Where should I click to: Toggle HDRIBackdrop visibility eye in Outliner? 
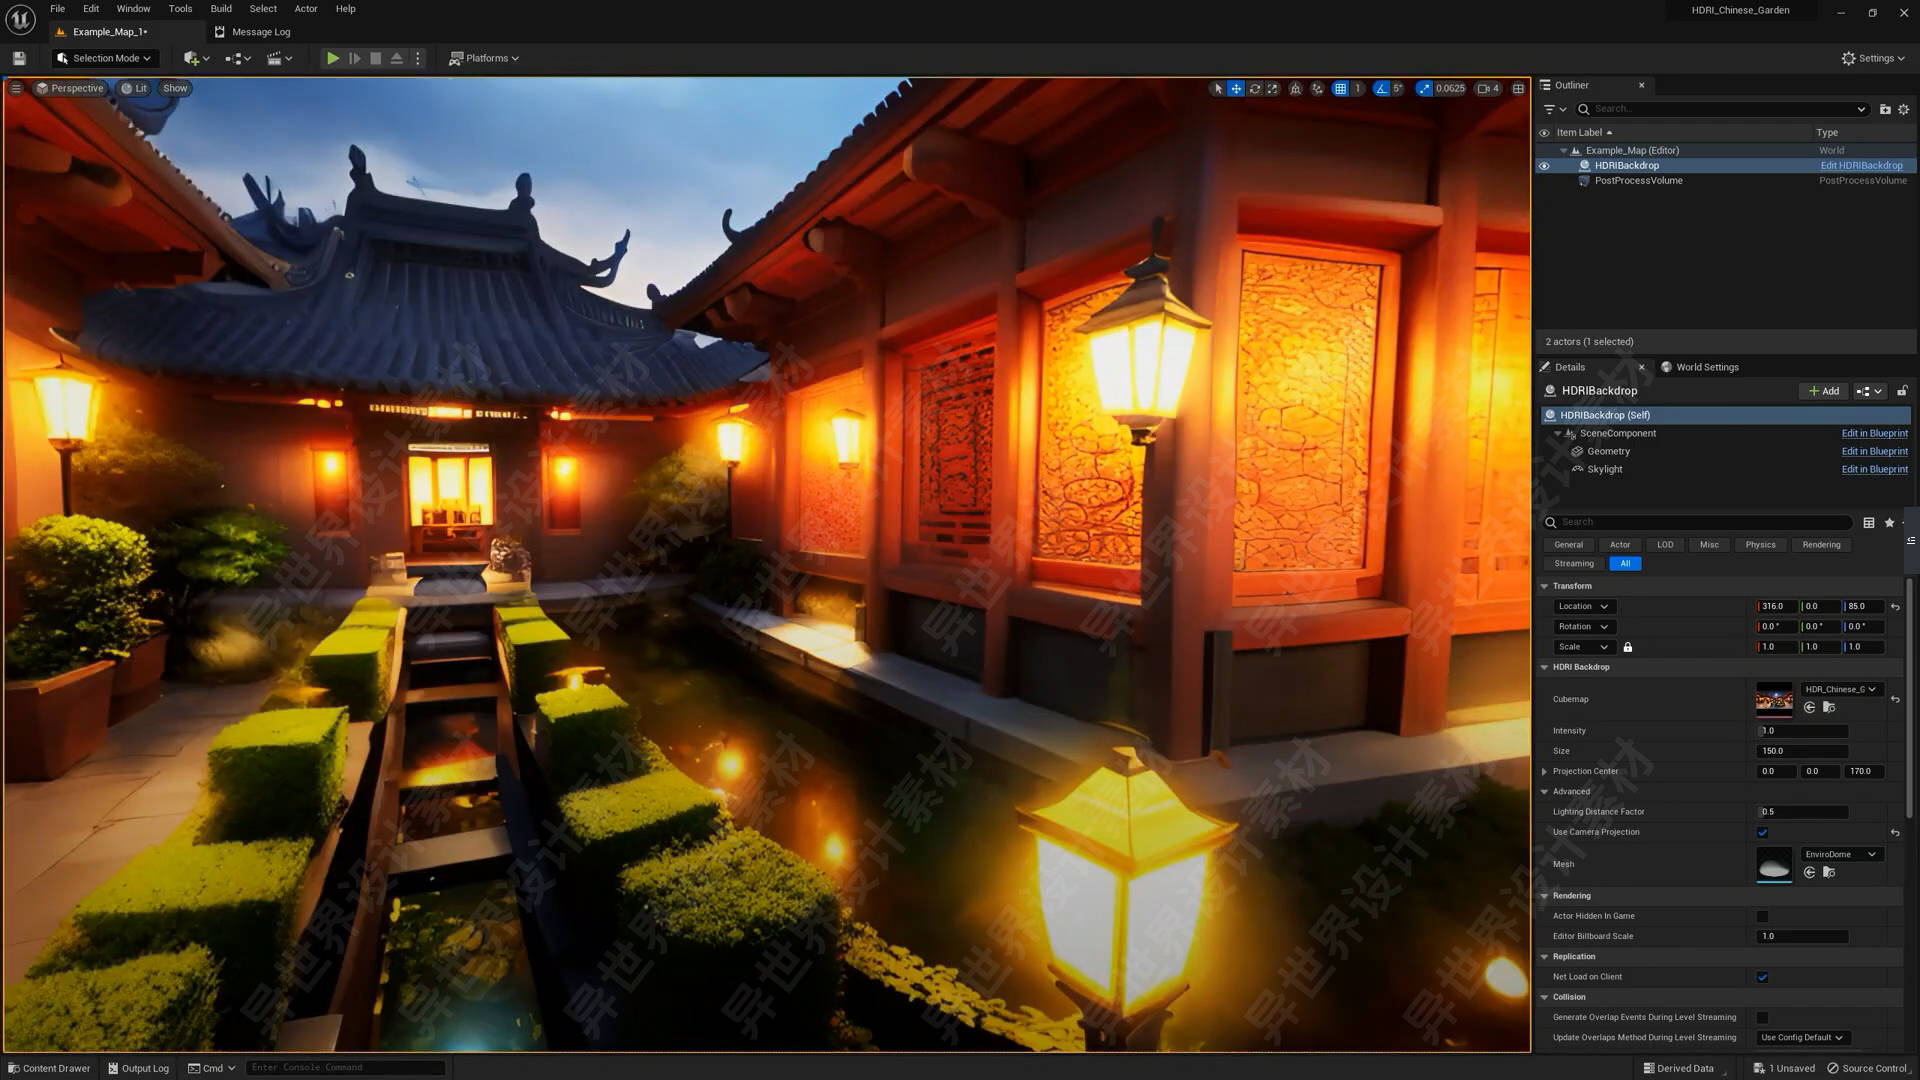click(x=1544, y=166)
